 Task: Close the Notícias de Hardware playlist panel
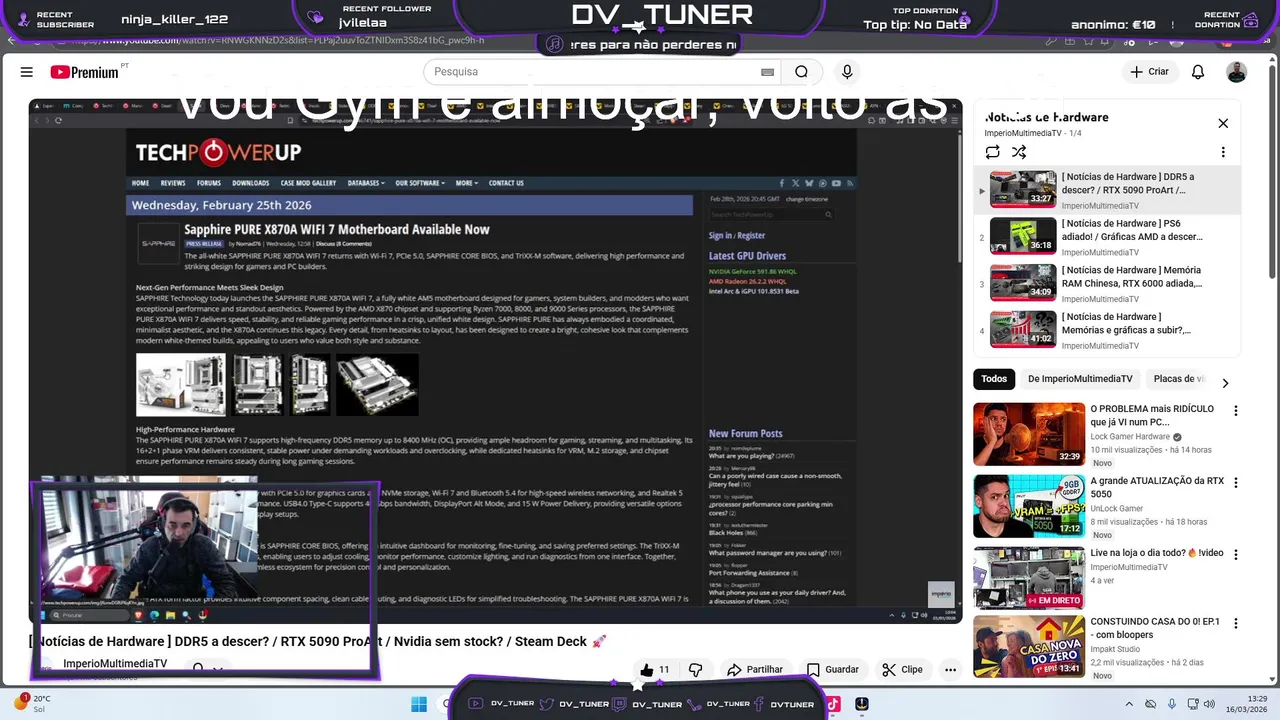tap(1223, 123)
